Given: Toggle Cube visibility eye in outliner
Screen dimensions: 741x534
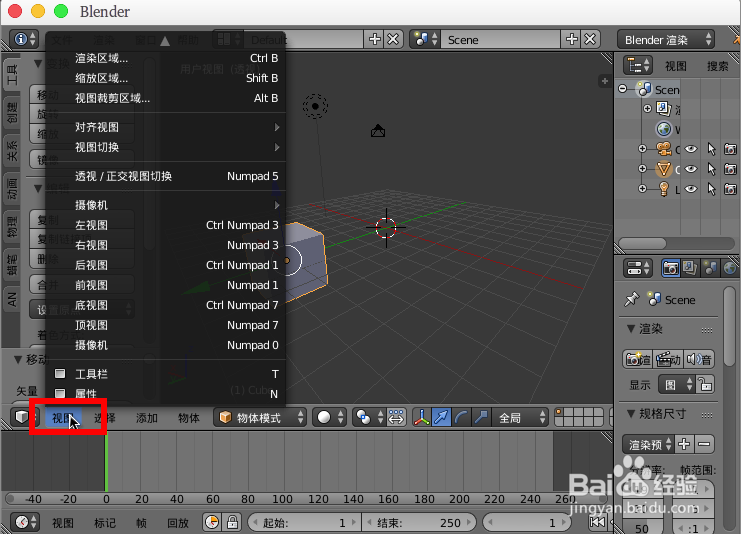Looking at the screenshot, I should tap(691, 169).
